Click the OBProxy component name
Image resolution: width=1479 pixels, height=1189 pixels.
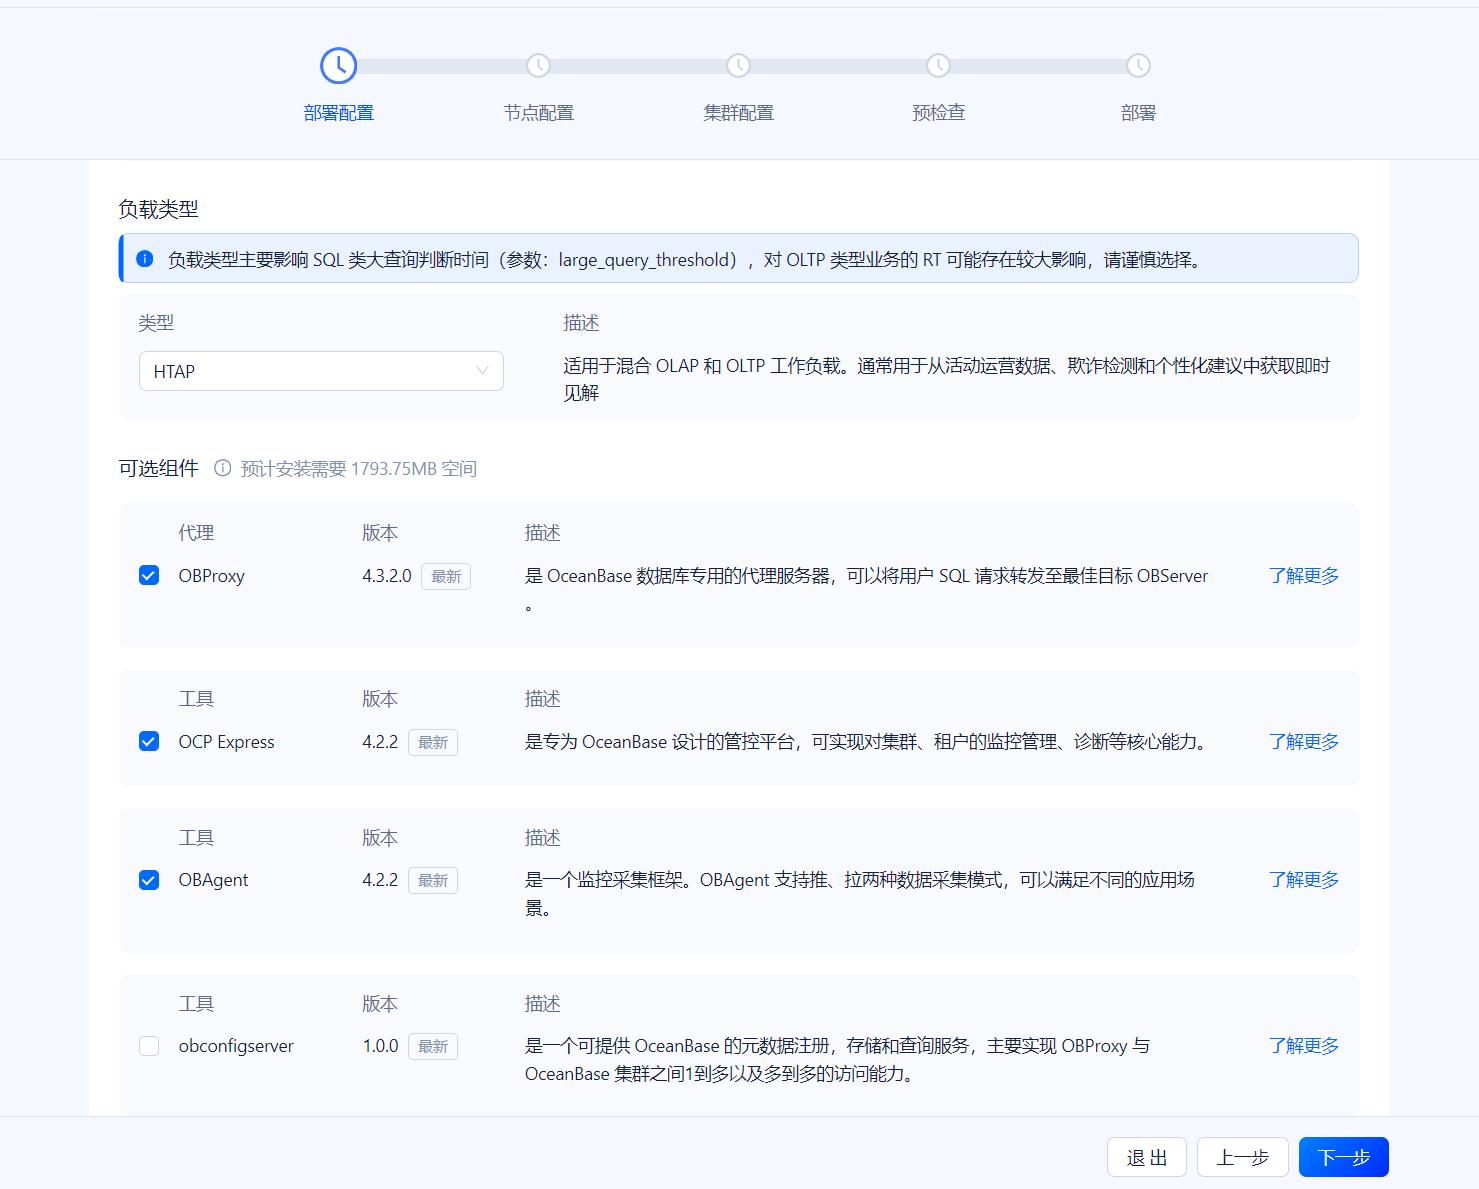(x=211, y=576)
